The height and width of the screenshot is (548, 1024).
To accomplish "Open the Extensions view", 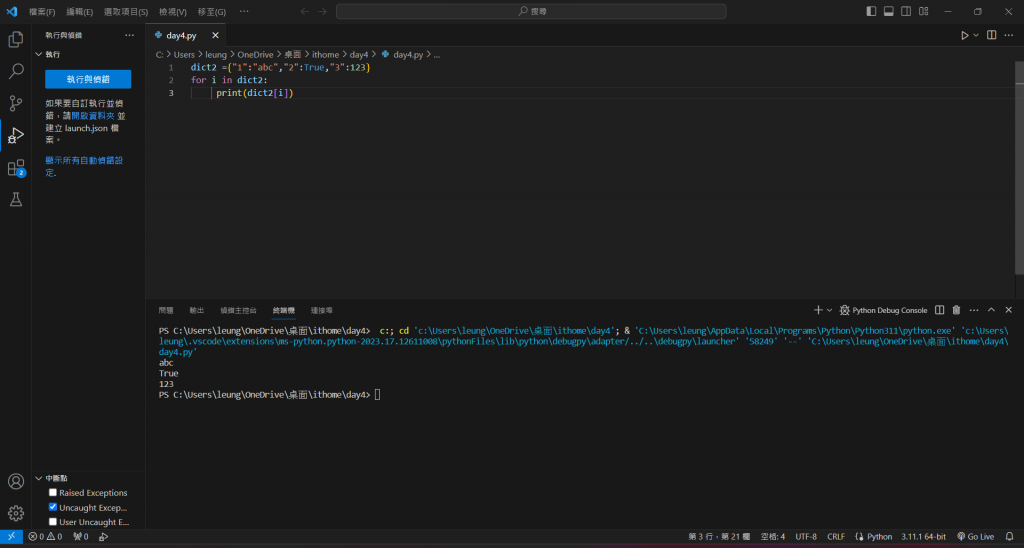I will (x=16, y=168).
